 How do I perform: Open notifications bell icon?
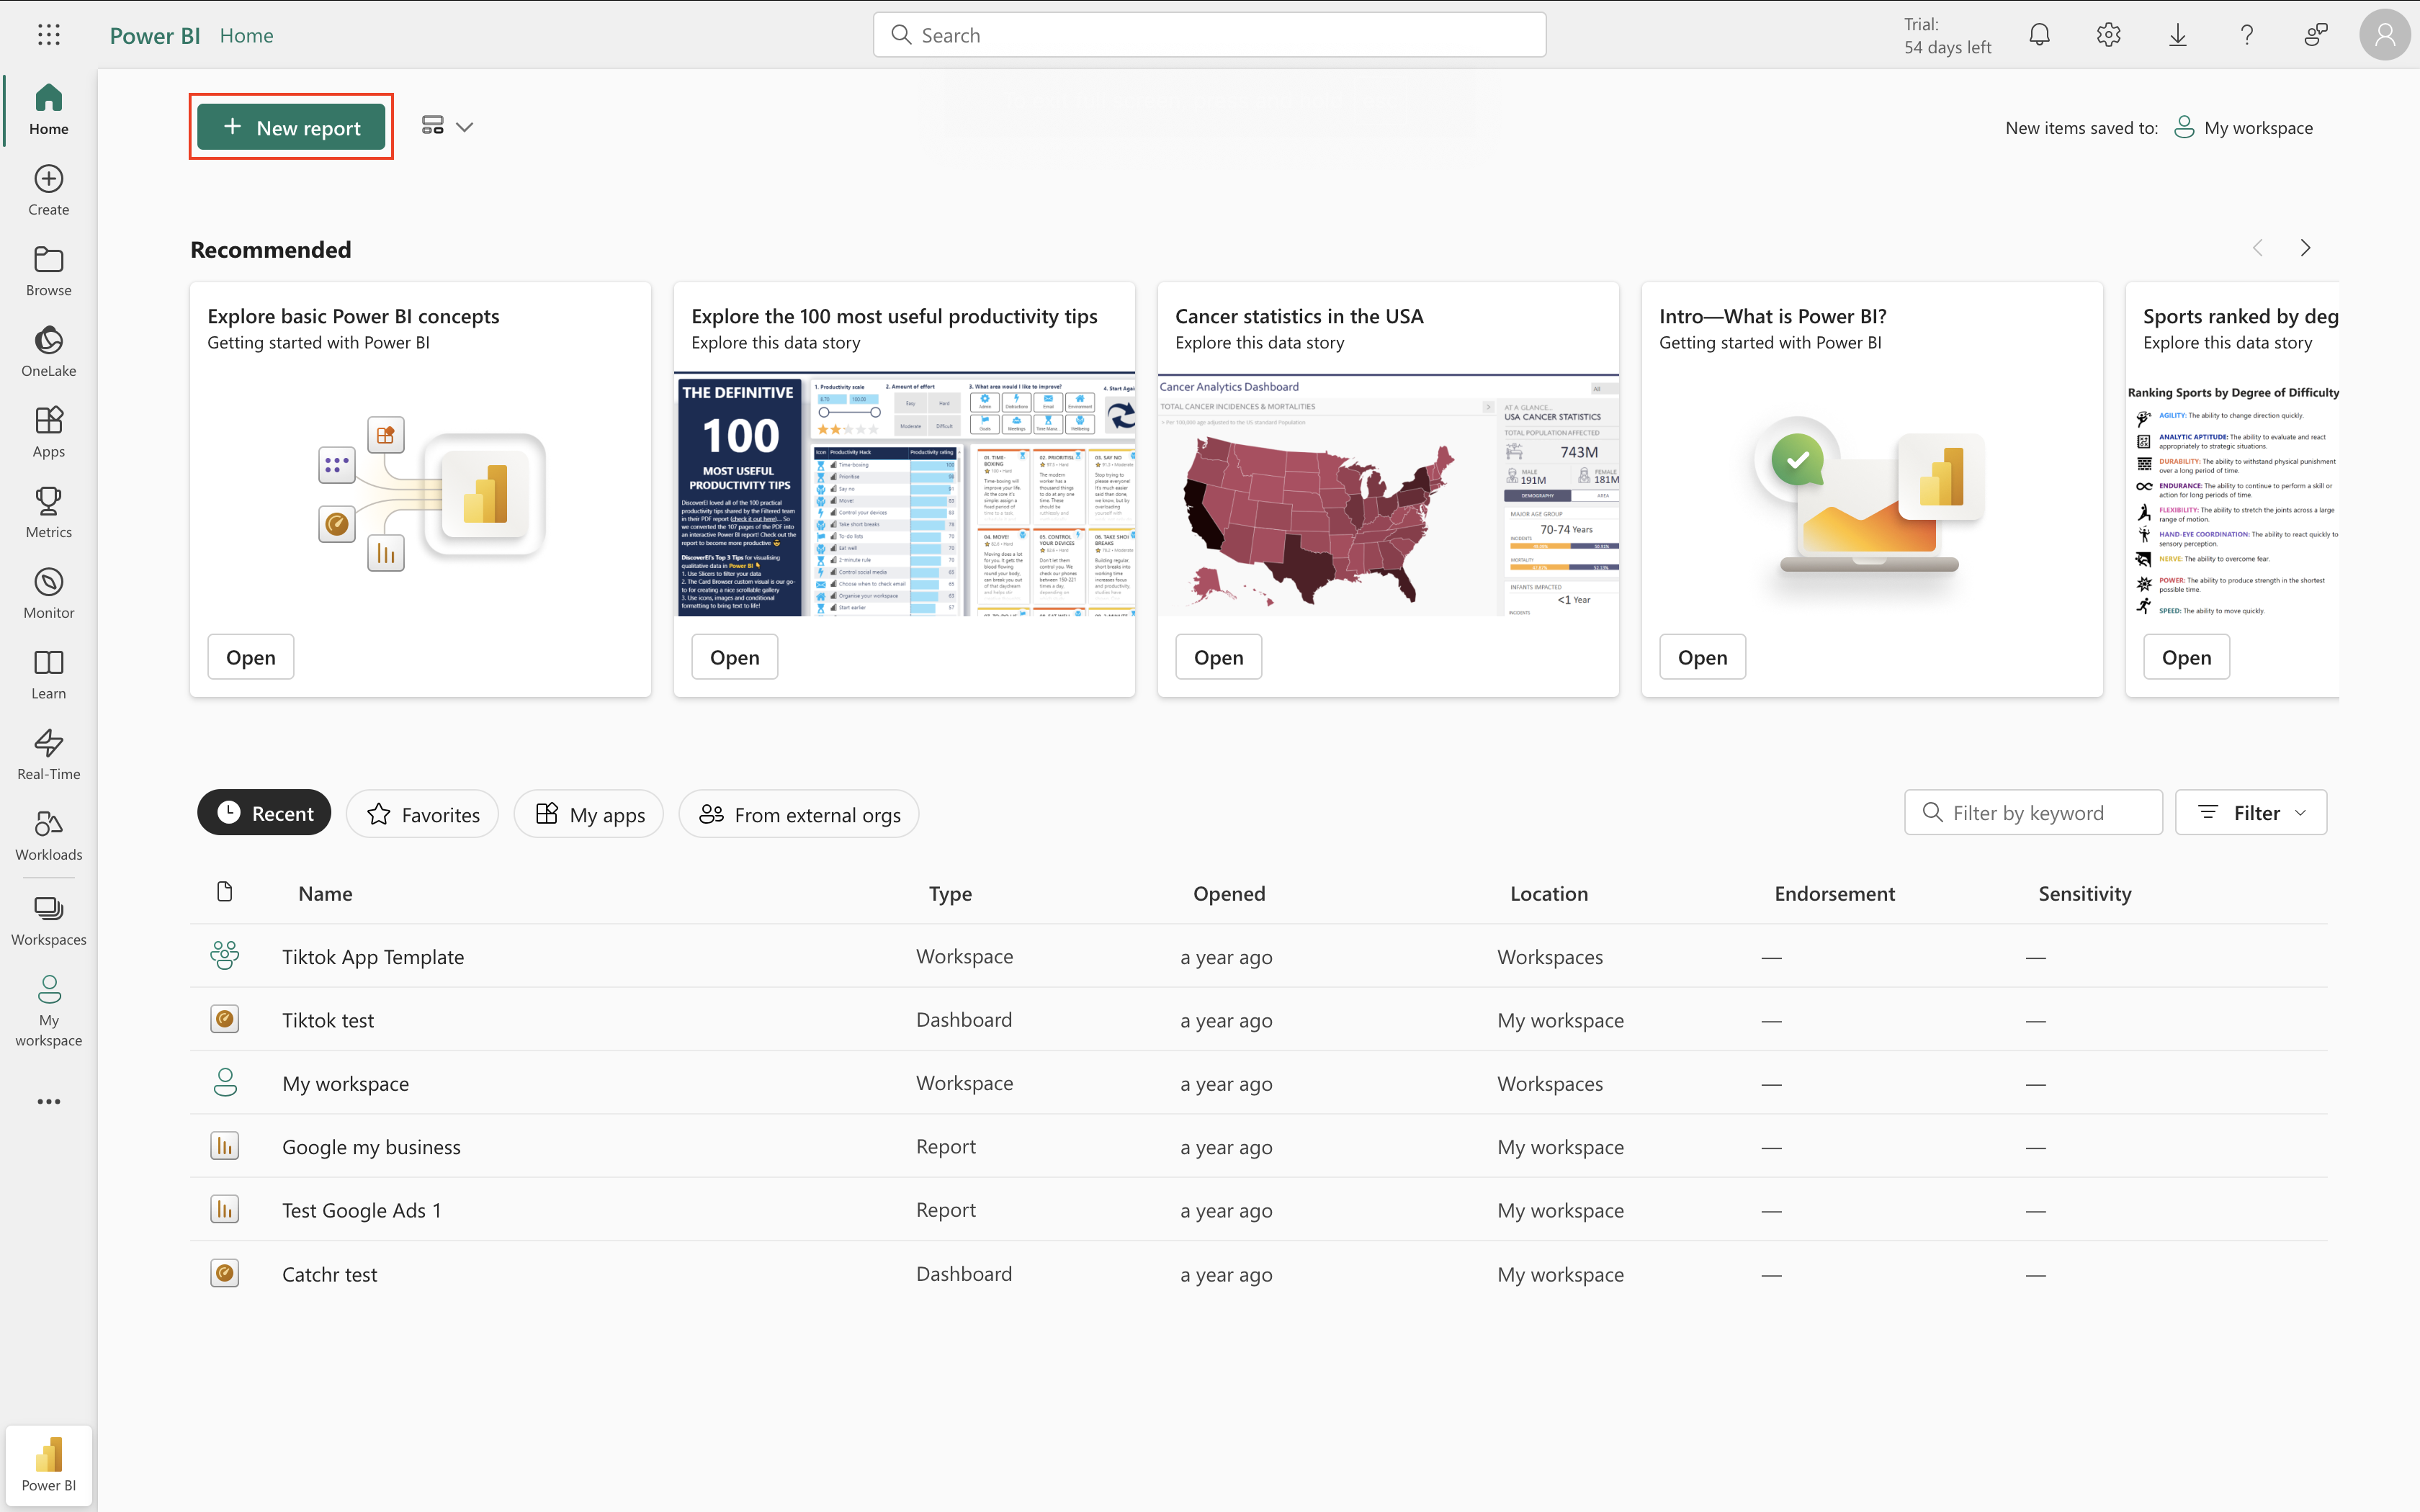[x=2039, y=35]
